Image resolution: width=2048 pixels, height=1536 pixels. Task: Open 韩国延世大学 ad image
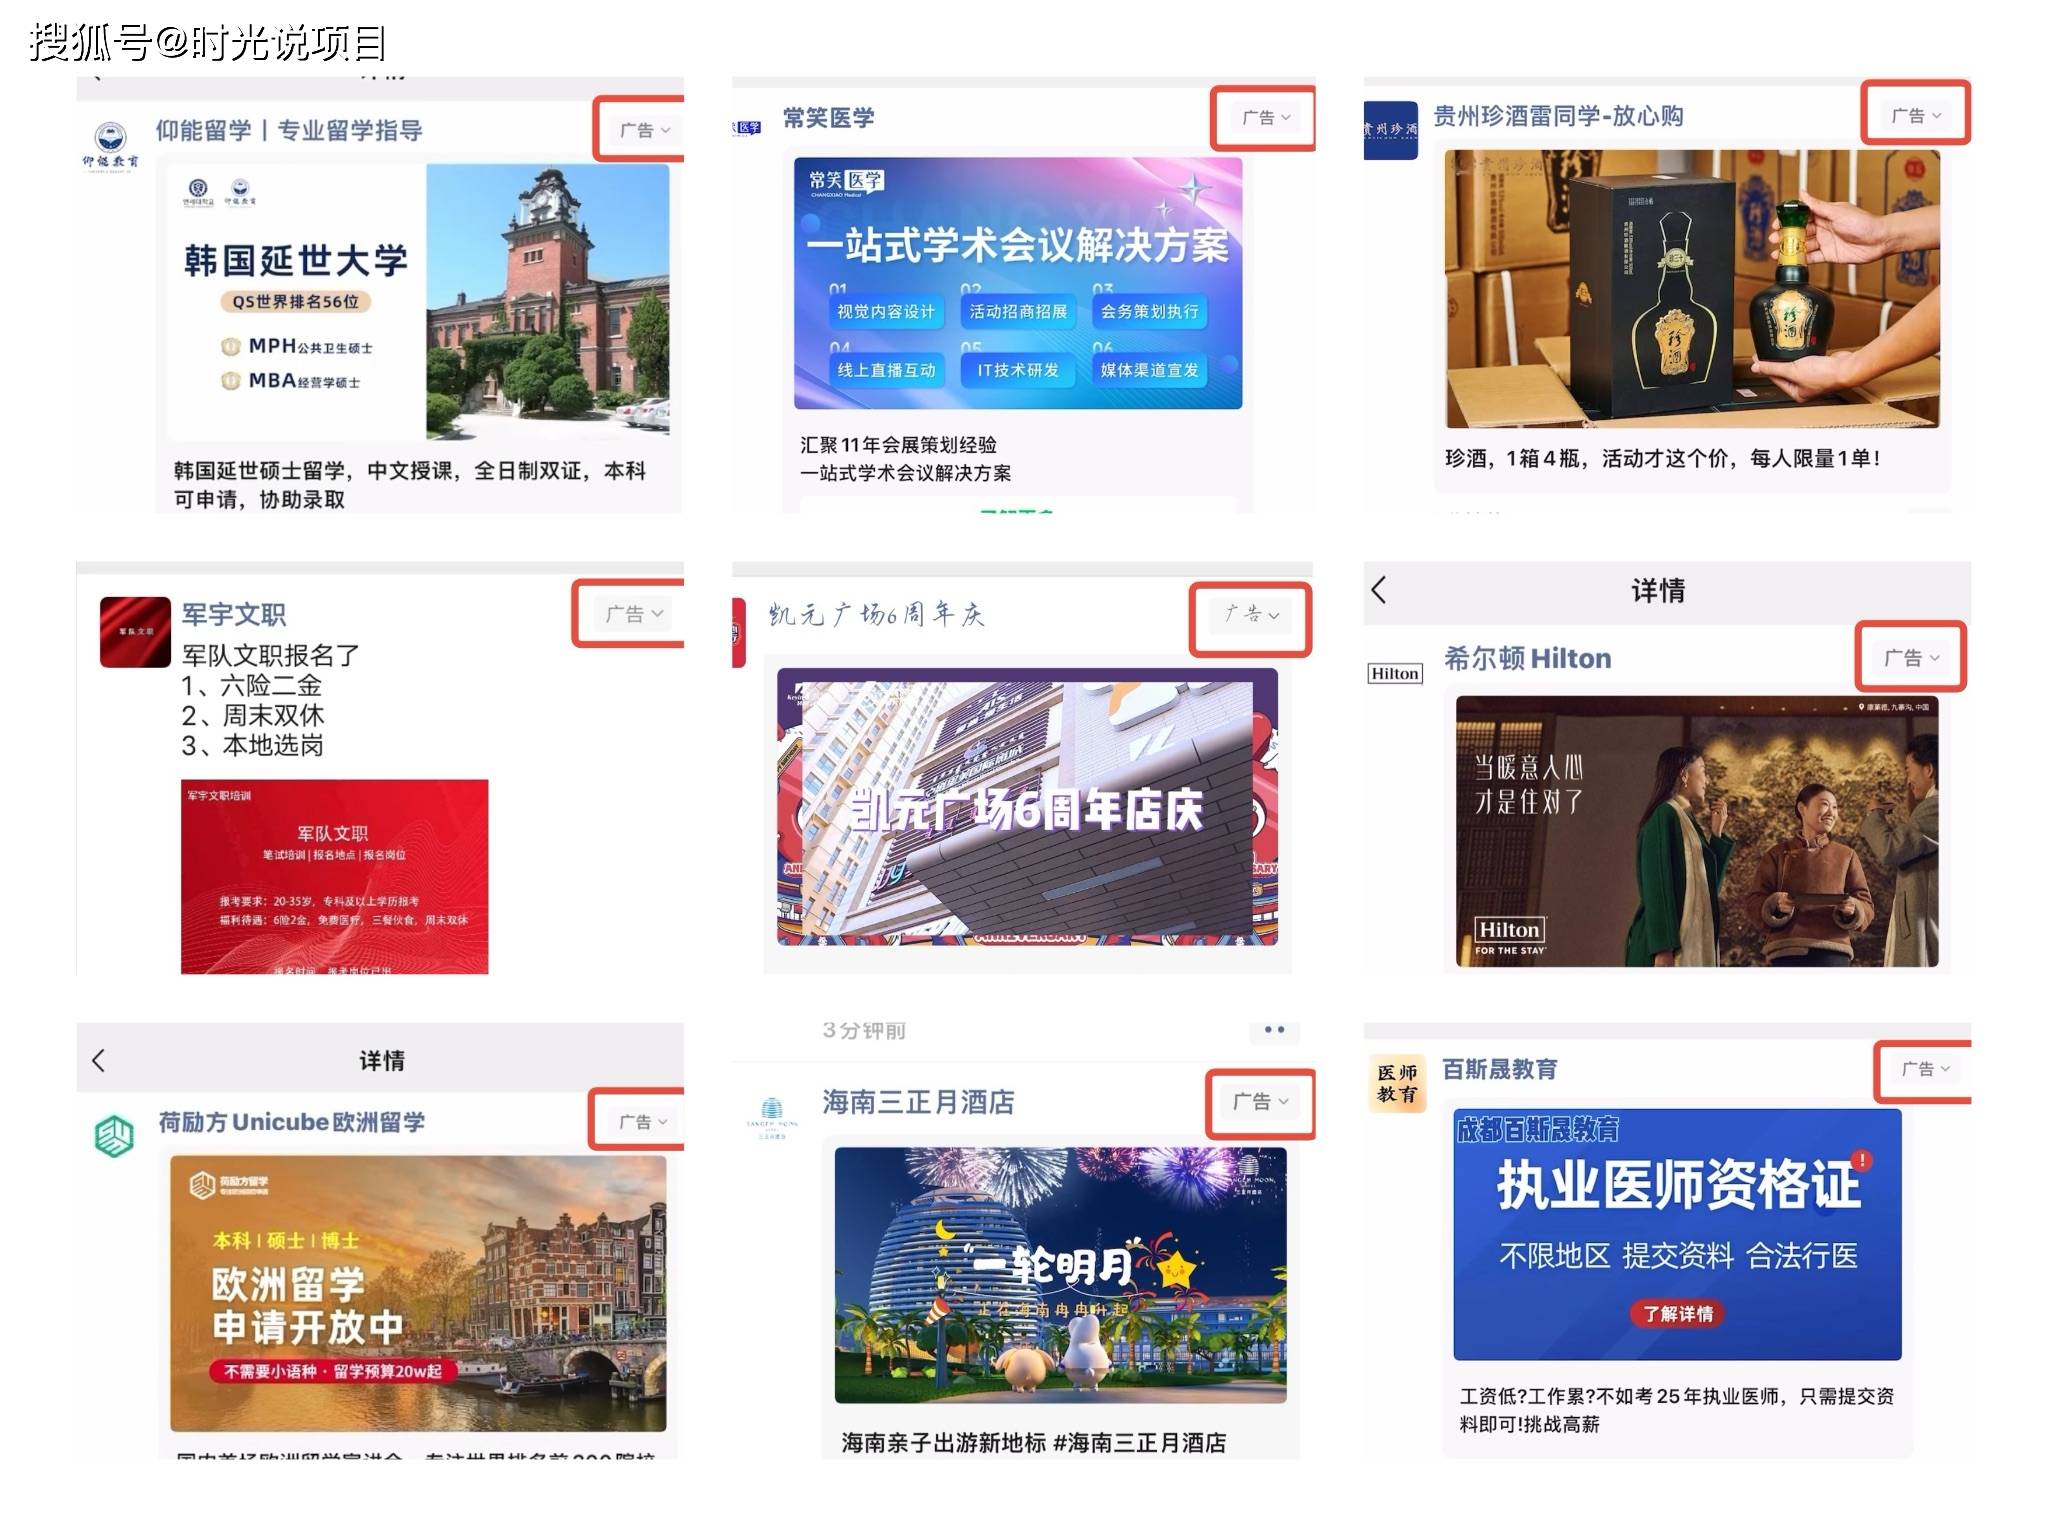point(418,301)
